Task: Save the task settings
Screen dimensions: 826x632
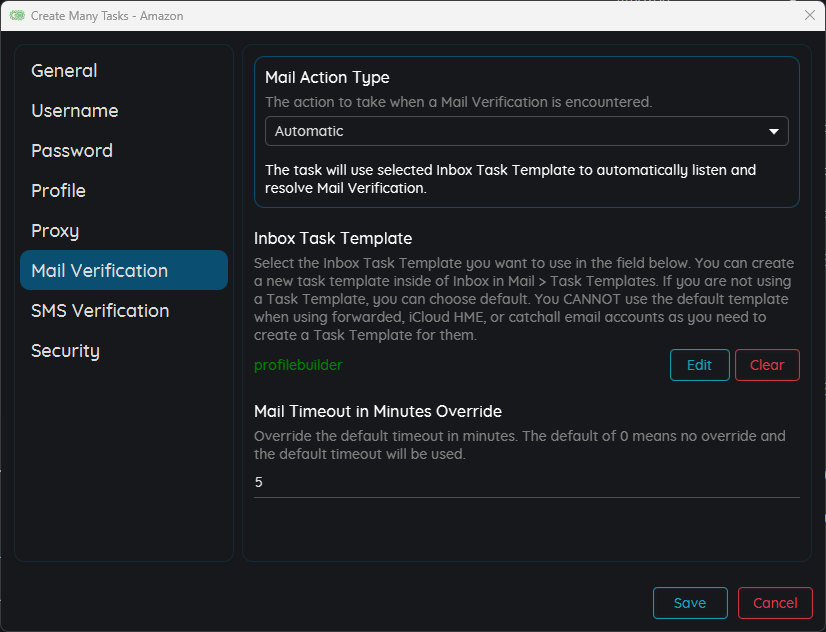Action: [690, 603]
